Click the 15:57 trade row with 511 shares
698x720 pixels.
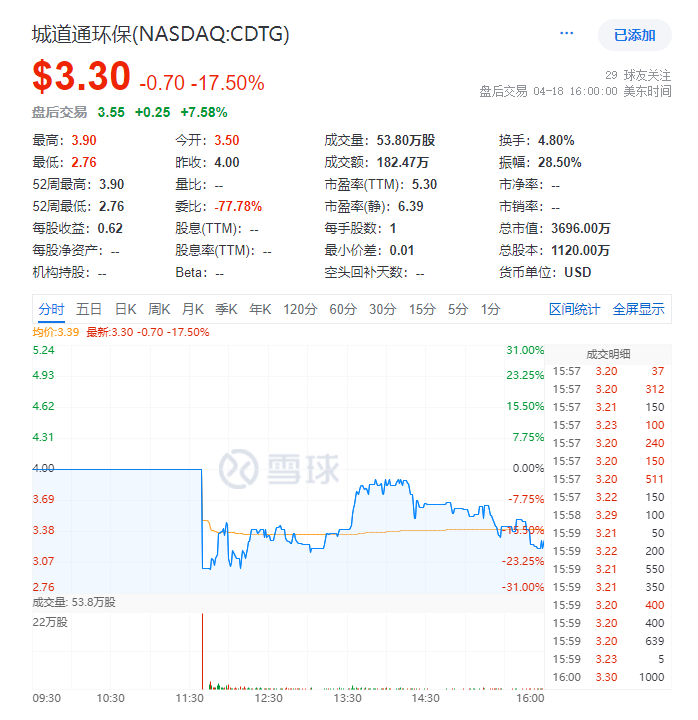tap(608, 479)
